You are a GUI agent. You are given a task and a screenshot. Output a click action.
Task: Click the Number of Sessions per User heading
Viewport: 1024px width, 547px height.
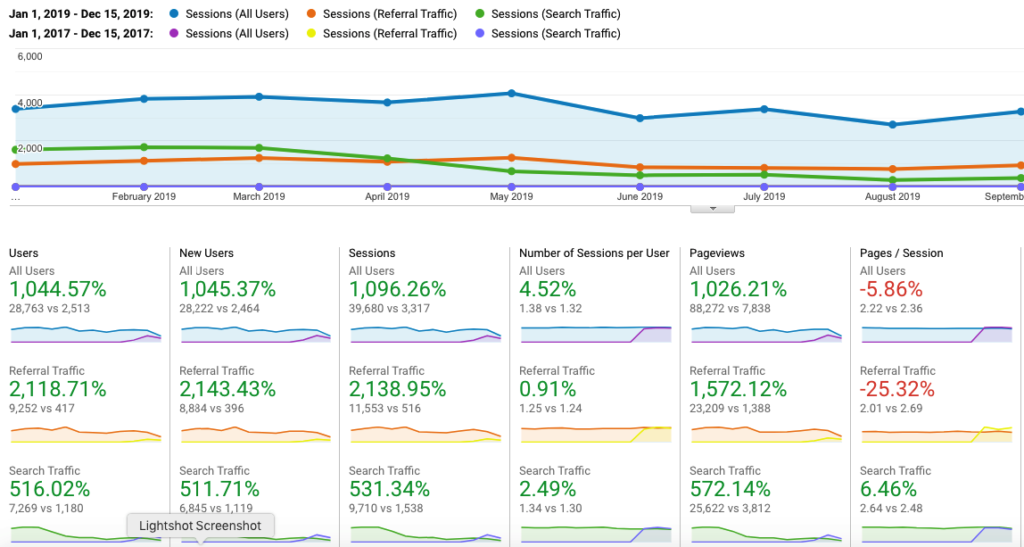(594, 253)
